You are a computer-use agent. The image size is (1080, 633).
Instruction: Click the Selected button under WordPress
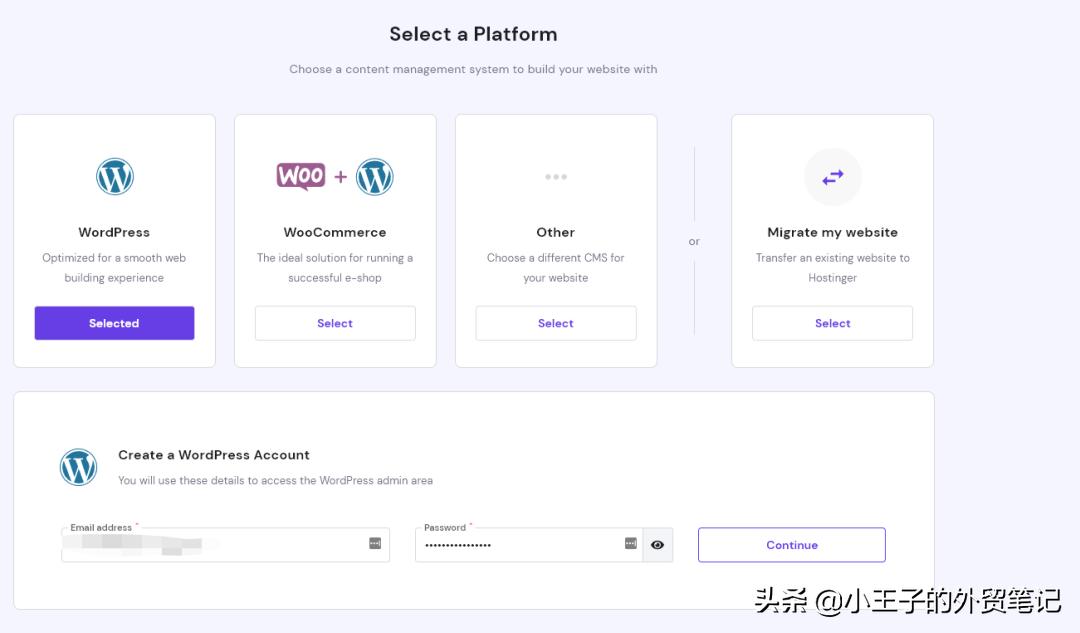[x=114, y=323]
